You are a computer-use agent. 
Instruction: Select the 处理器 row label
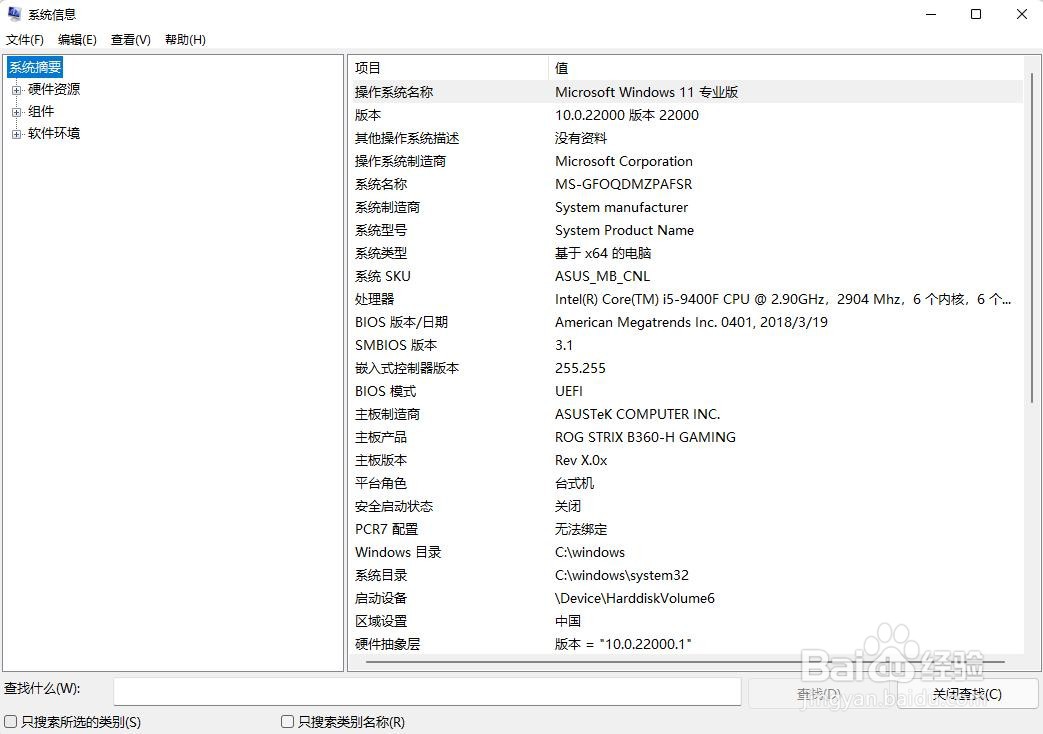click(x=374, y=299)
